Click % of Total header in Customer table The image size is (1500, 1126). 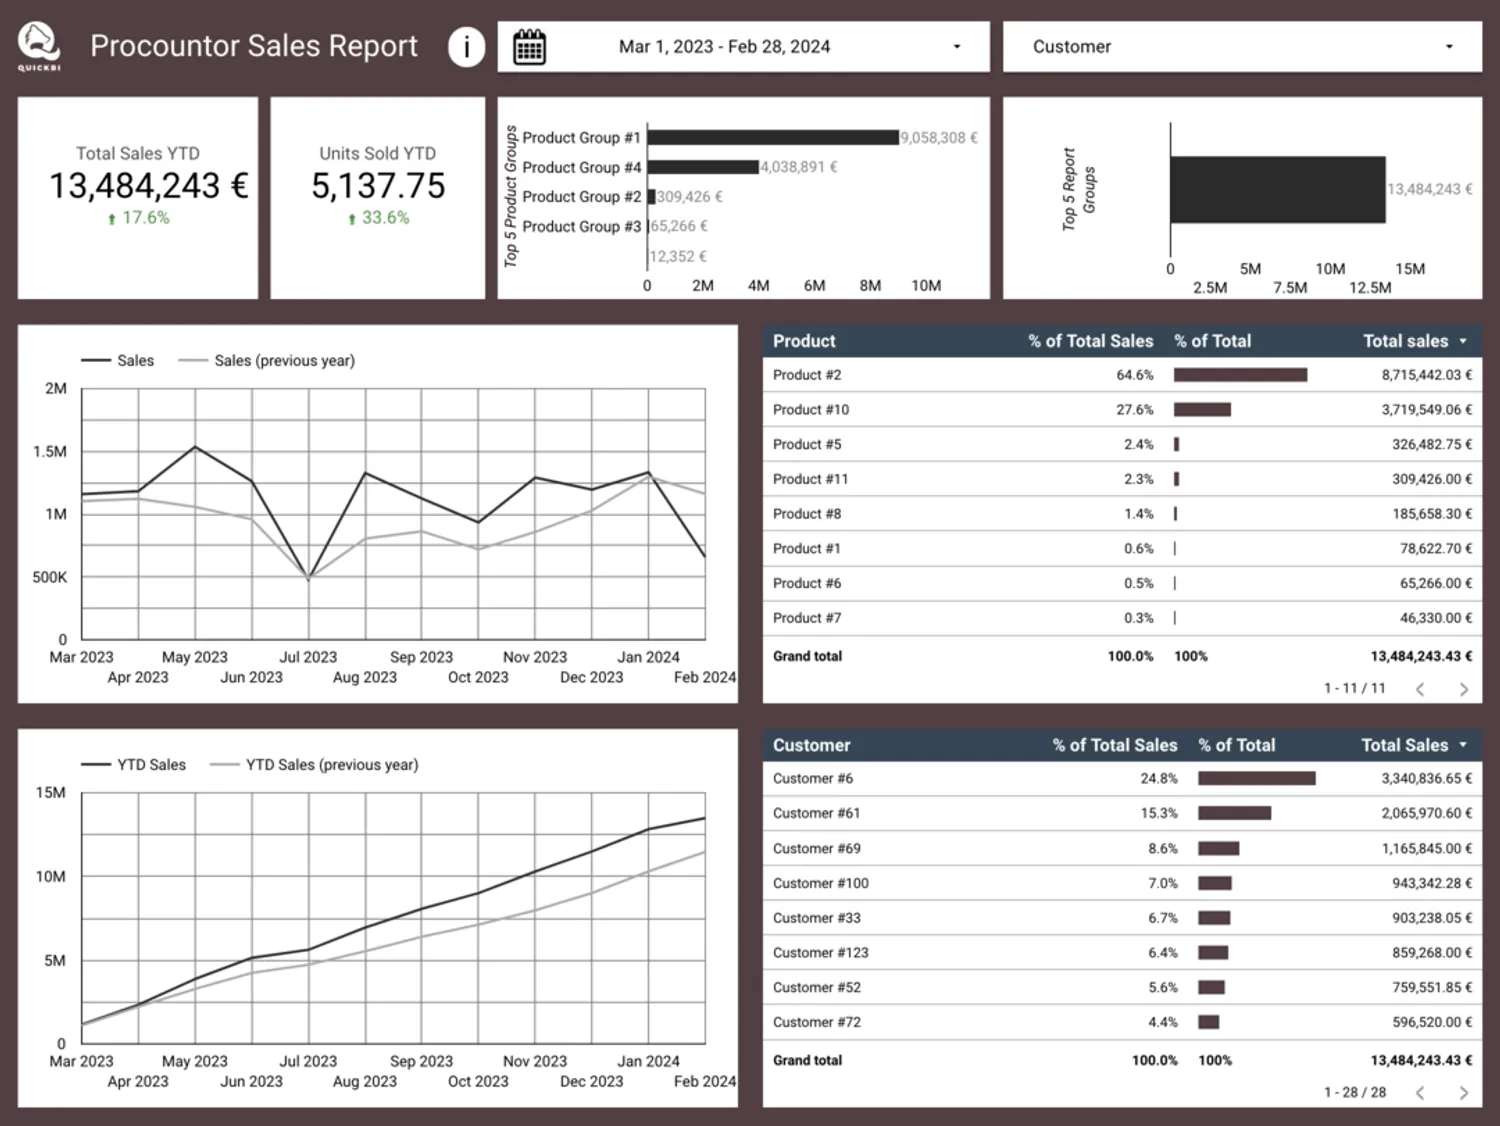(1236, 745)
